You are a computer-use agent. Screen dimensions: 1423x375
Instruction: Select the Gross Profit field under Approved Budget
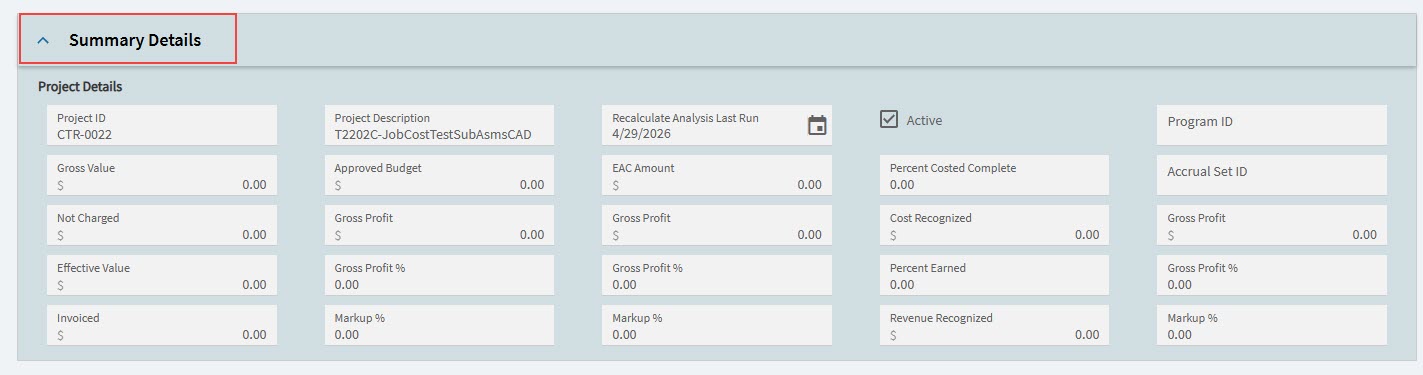coord(439,225)
